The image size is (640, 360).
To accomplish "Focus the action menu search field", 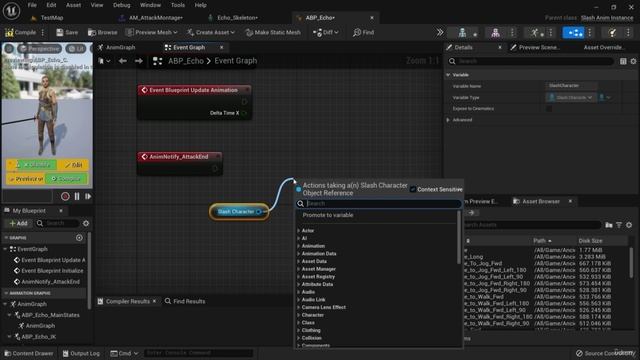I will click(x=379, y=203).
